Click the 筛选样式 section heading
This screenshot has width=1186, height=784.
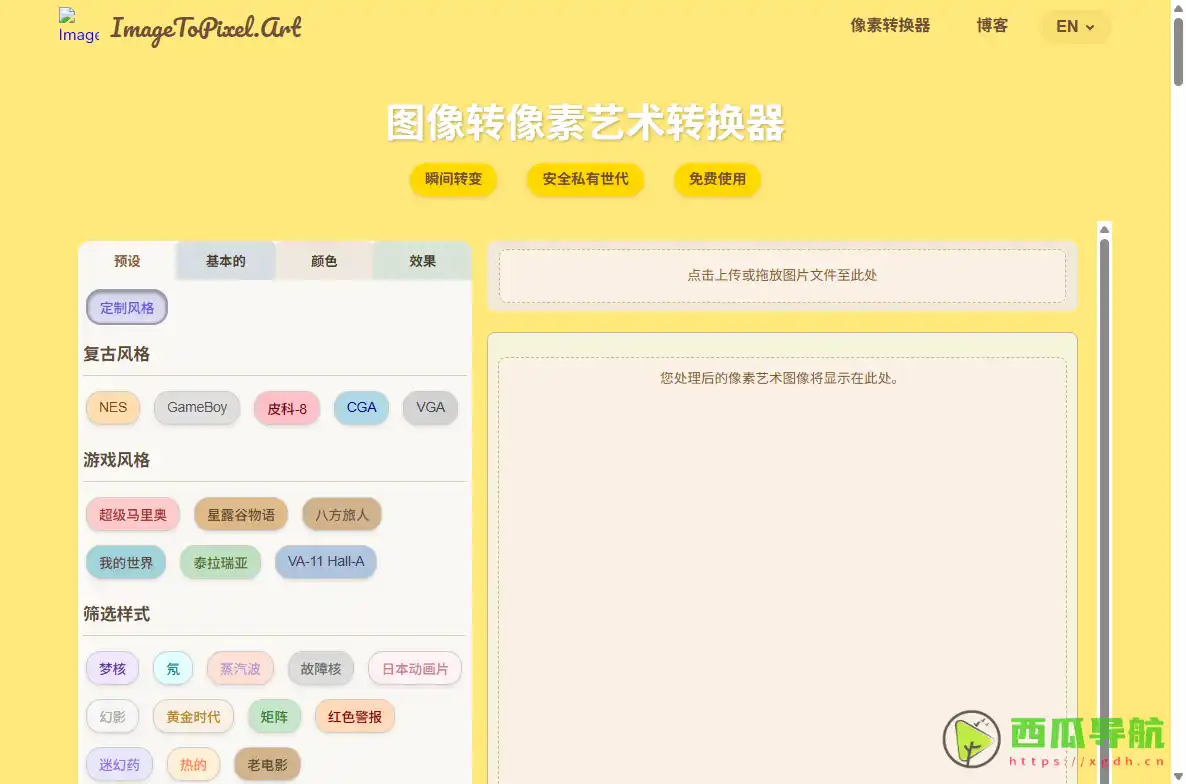(116, 614)
